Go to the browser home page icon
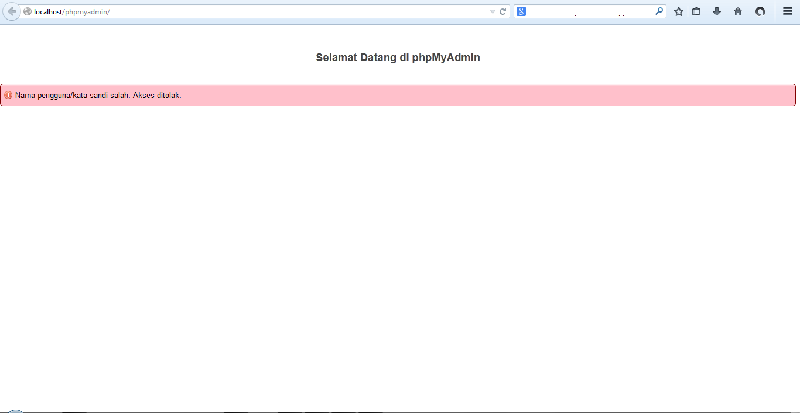The height and width of the screenshot is (413, 800). point(738,11)
